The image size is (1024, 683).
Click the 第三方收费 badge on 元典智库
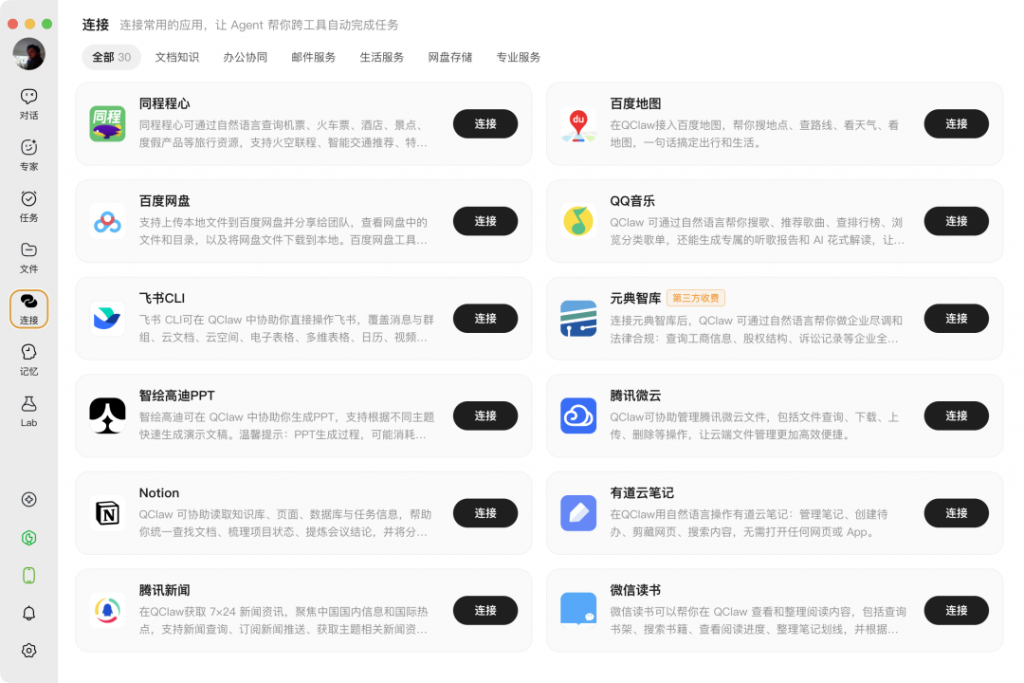(x=696, y=298)
